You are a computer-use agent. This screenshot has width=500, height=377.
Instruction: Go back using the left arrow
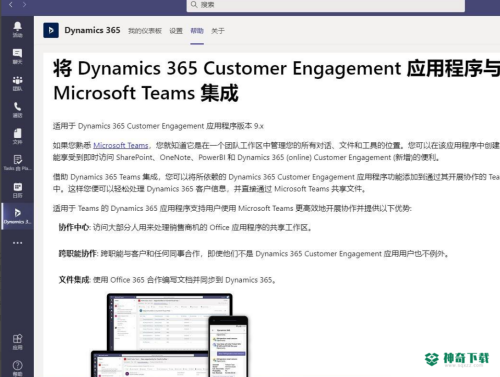point(11,5)
